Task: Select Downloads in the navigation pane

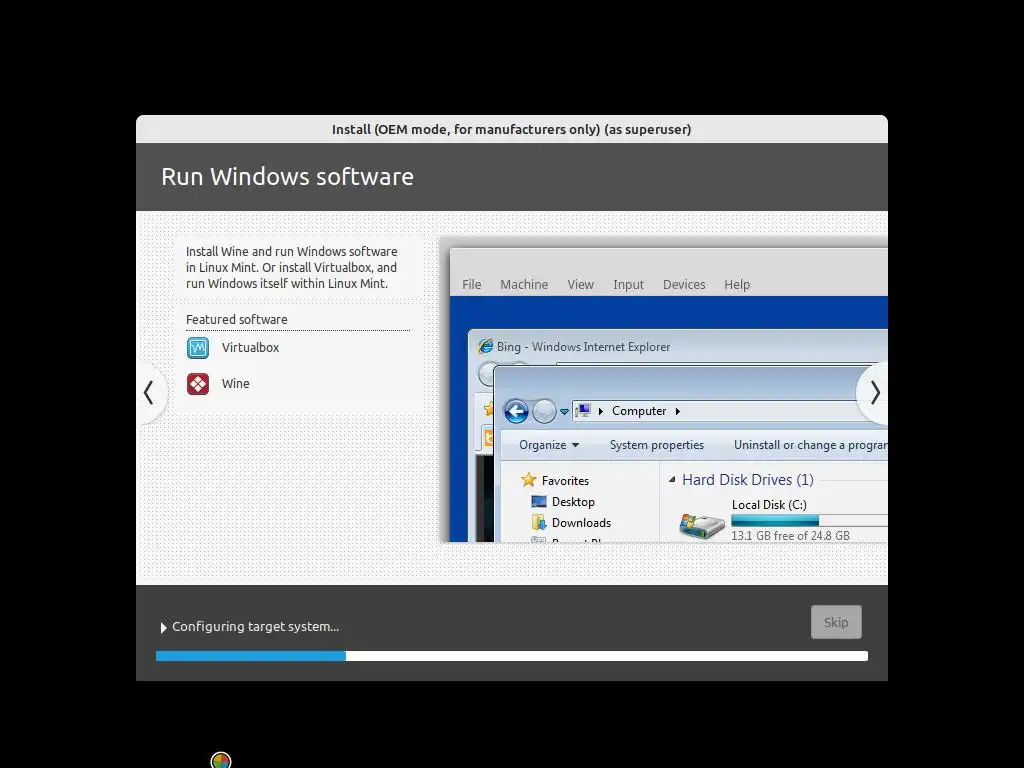Action: [x=581, y=522]
